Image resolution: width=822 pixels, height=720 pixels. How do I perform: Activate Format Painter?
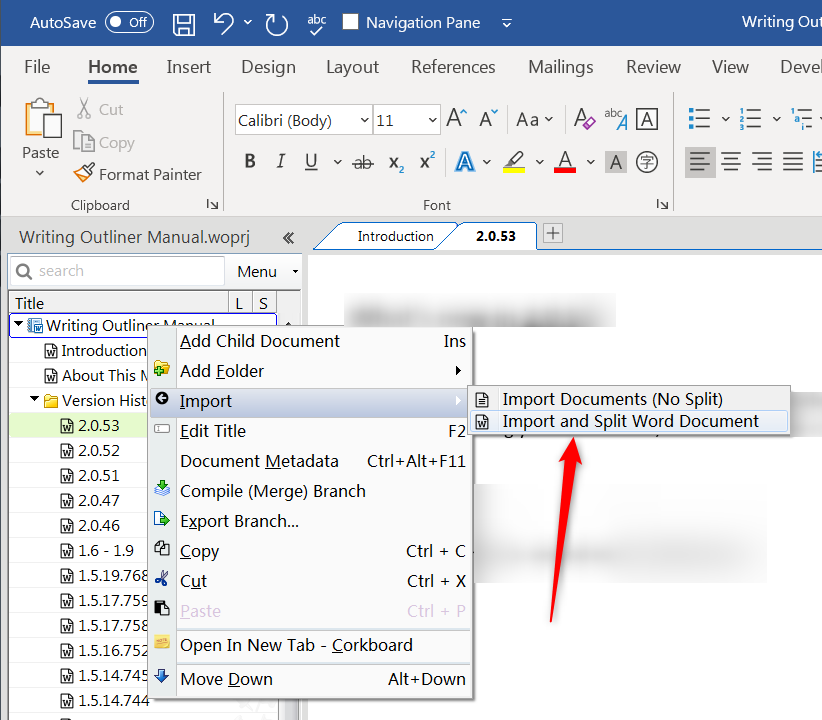pos(137,174)
